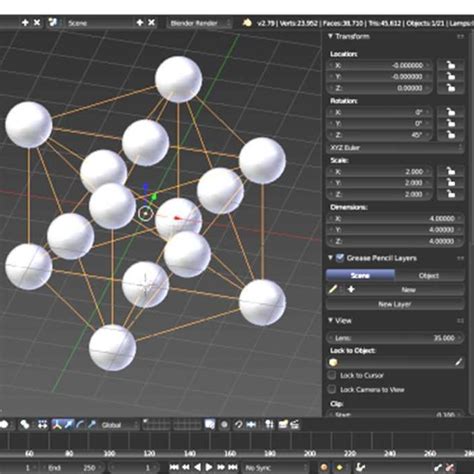Select the Object grease pencil tab
Viewport: 474px width, 474px height.
coord(429,276)
